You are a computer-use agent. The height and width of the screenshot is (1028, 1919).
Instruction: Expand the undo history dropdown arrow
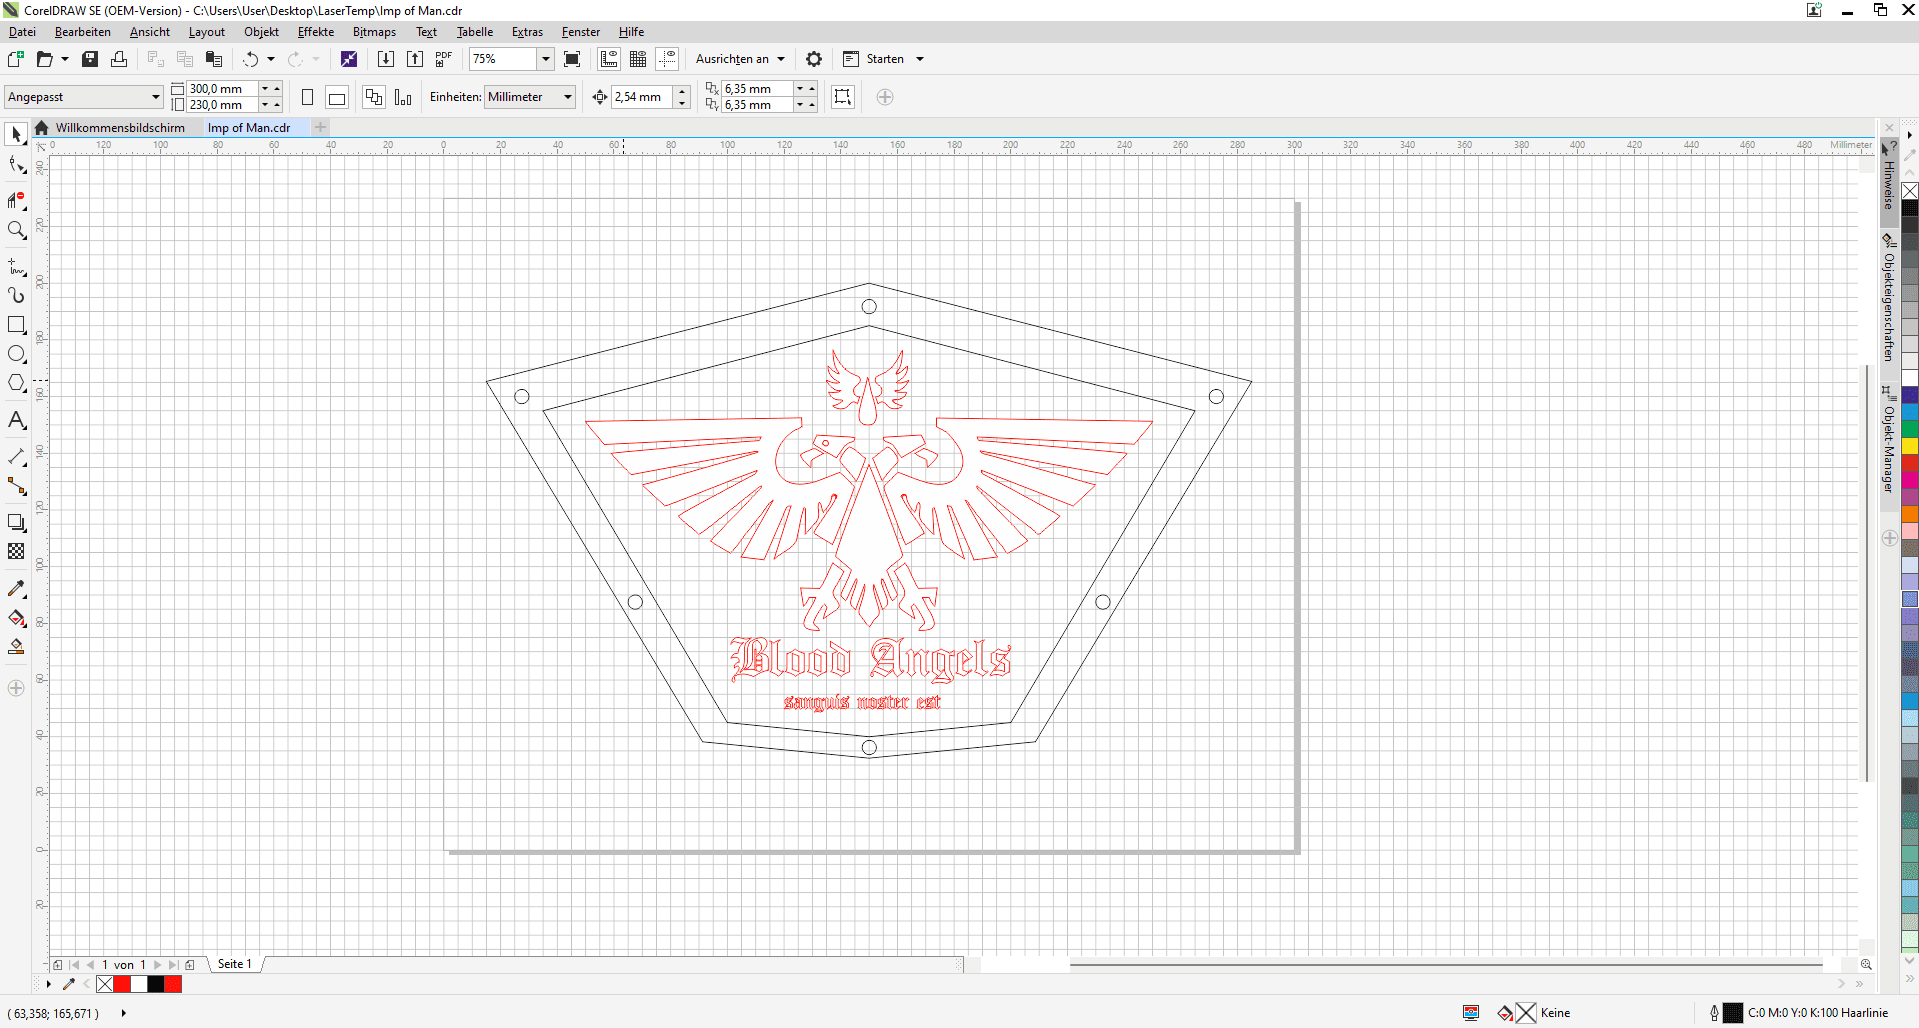pyautogui.click(x=271, y=59)
